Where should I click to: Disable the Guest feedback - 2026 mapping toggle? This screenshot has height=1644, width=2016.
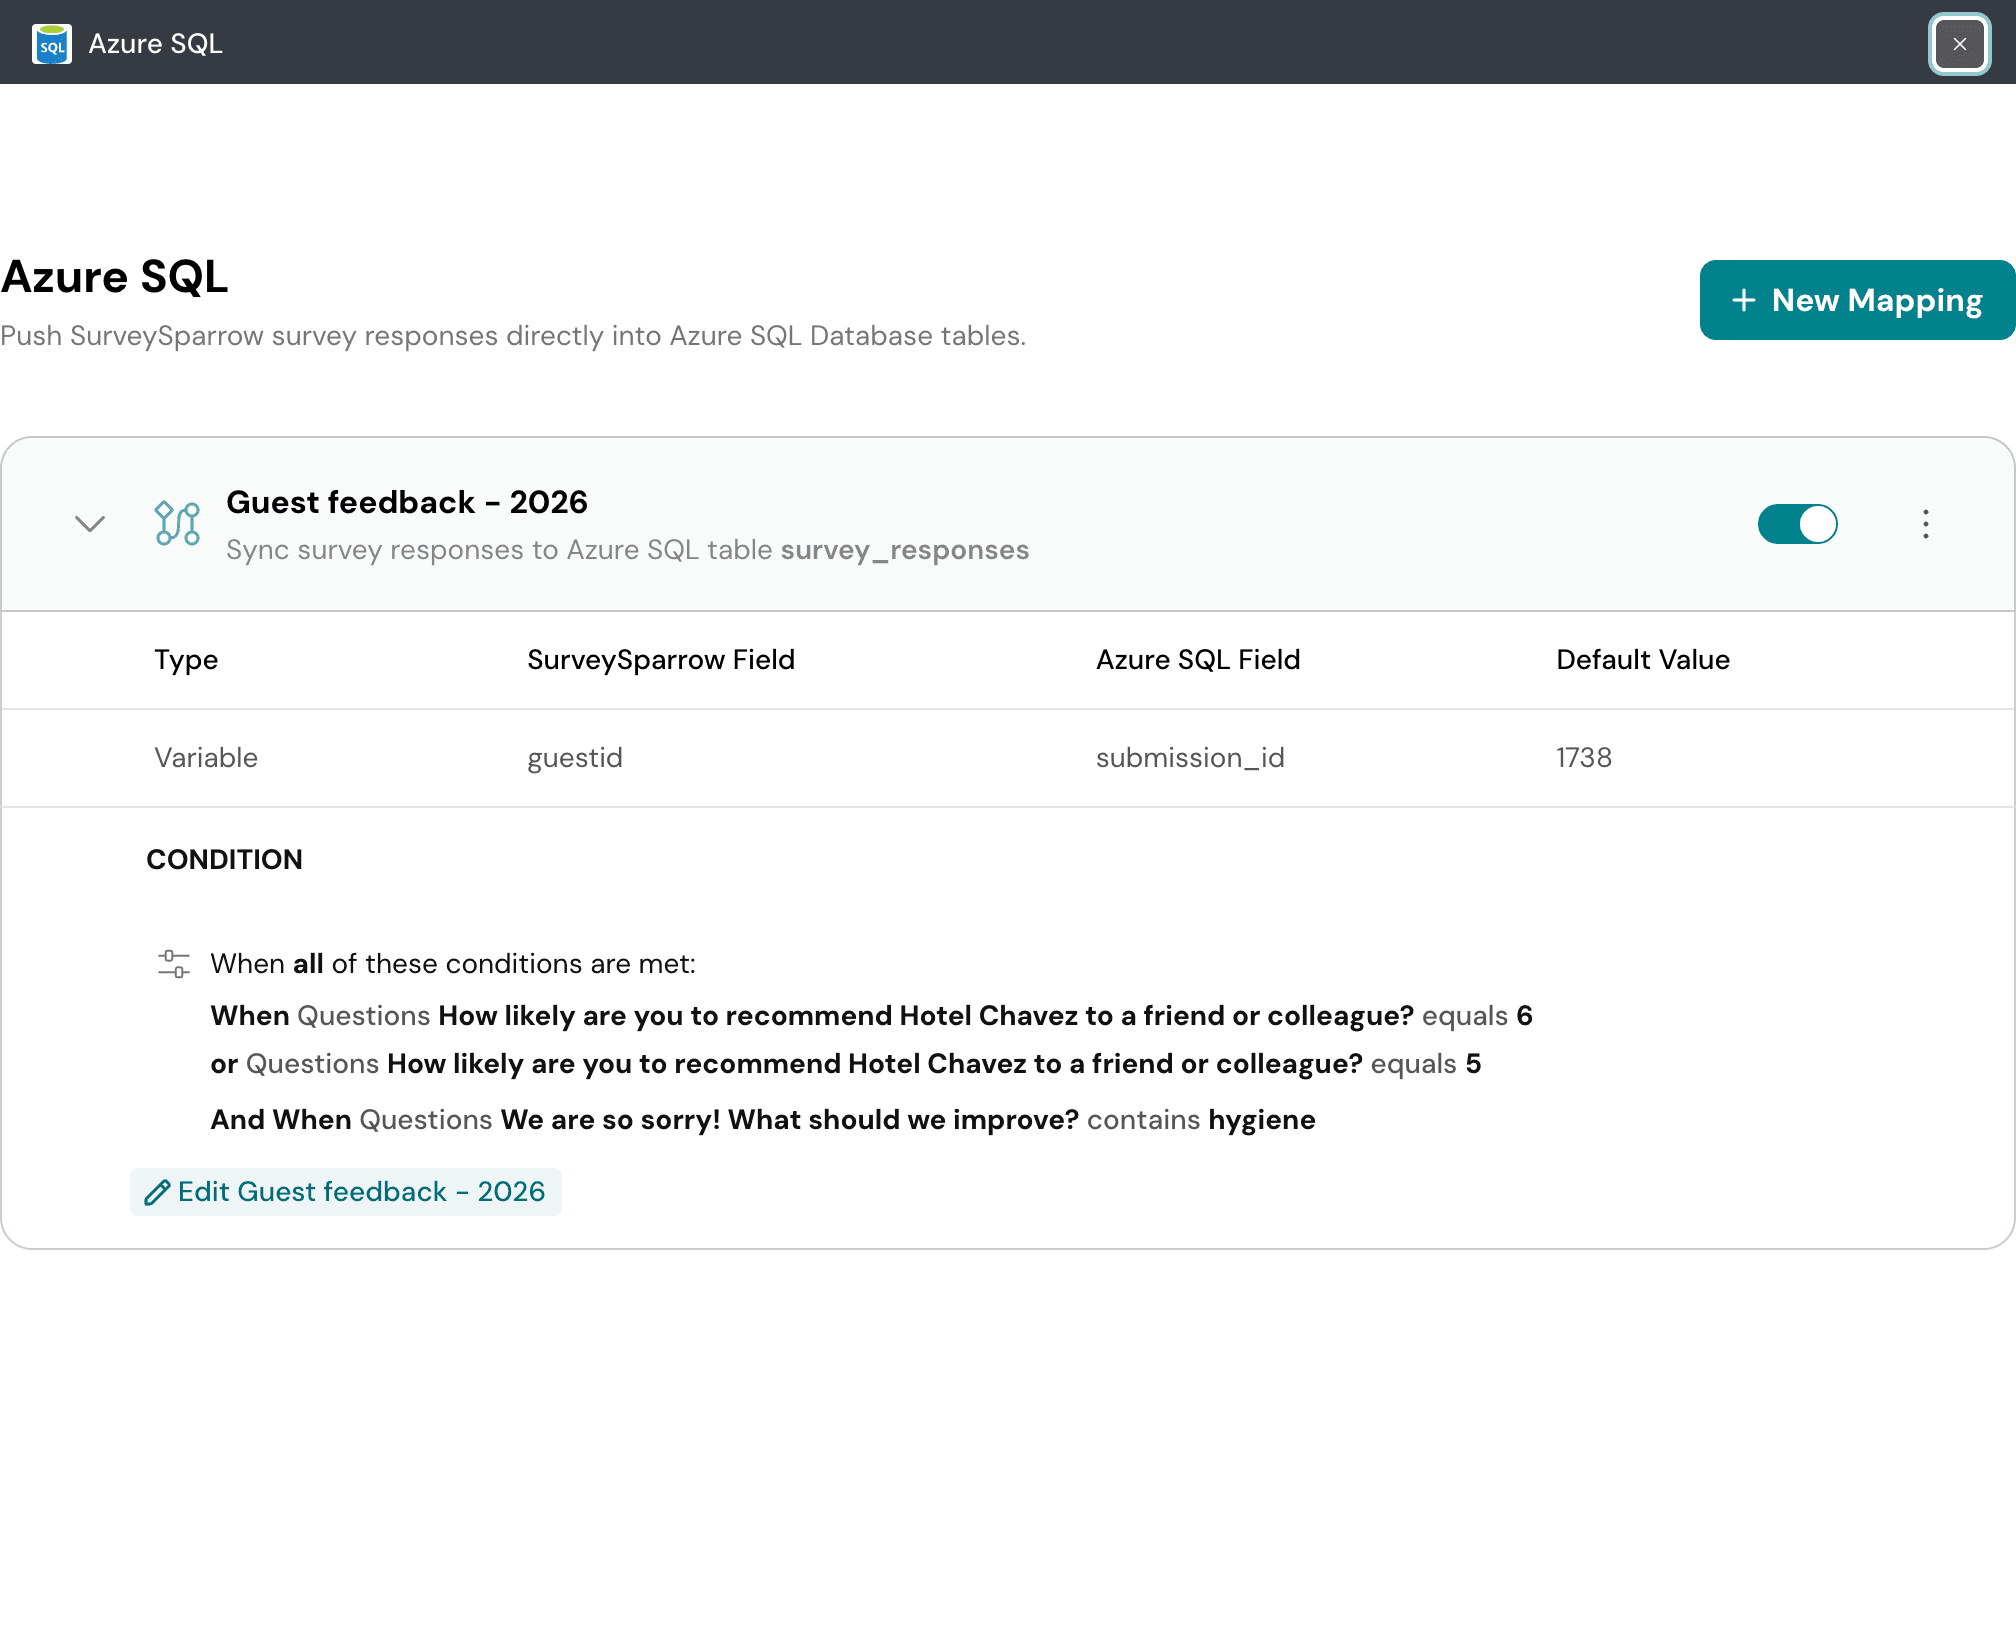coord(1798,523)
